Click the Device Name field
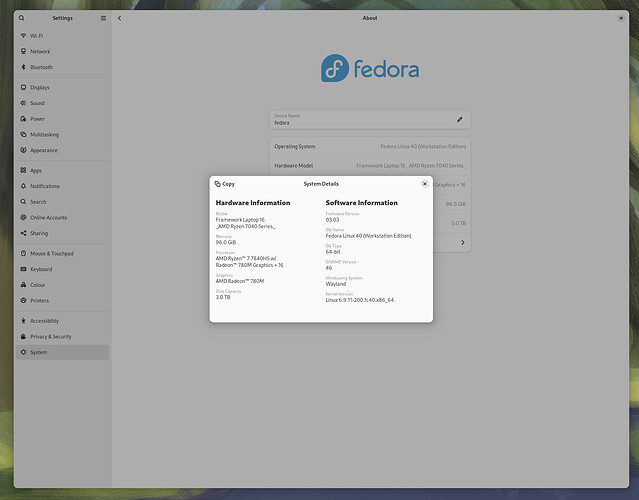The width and height of the screenshot is (639, 500). coord(370,119)
